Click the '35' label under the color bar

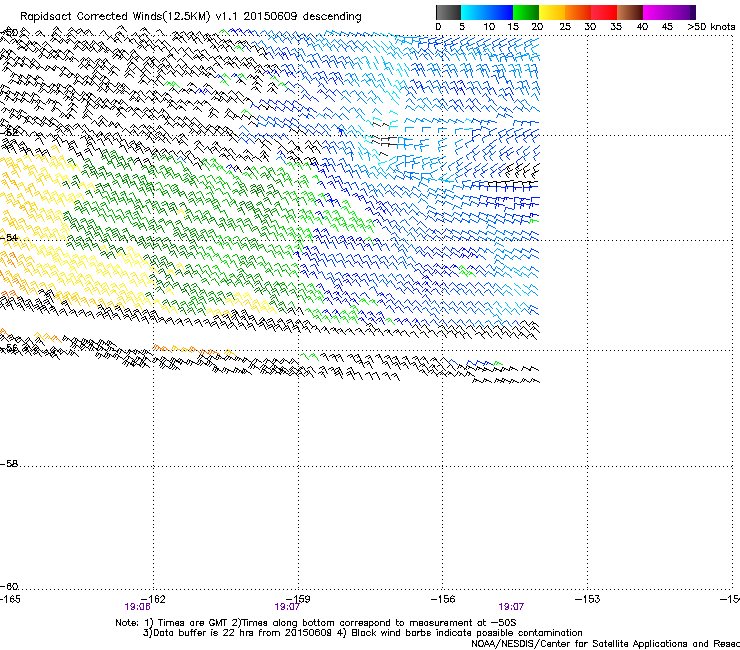point(616,27)
